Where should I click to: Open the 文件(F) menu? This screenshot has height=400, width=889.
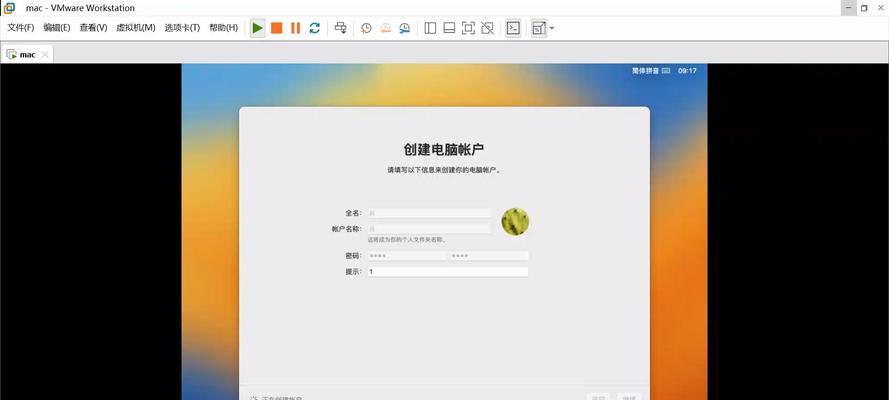(20, 28)
